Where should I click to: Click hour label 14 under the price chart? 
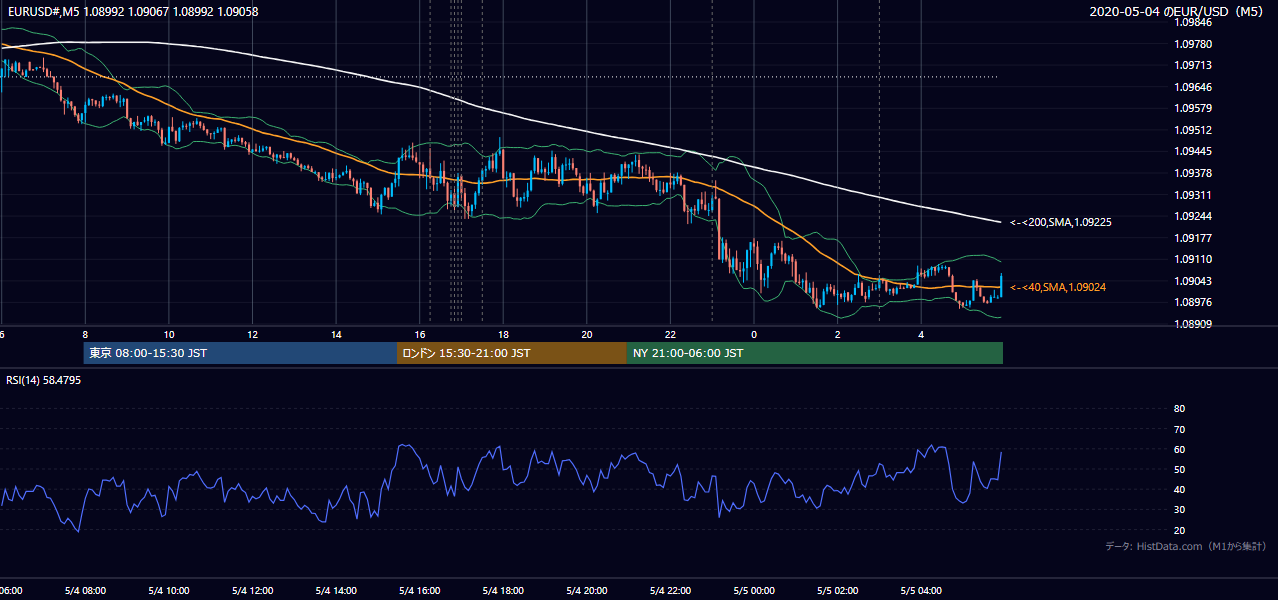(336, 335)
